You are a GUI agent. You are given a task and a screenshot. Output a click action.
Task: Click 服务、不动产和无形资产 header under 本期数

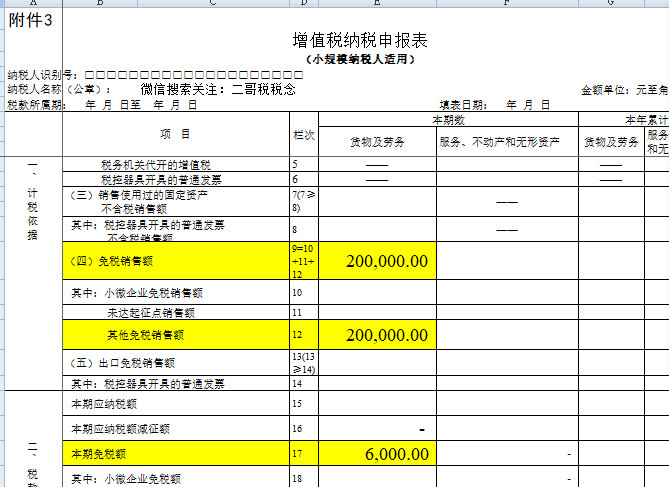click(x=507, y=142)
